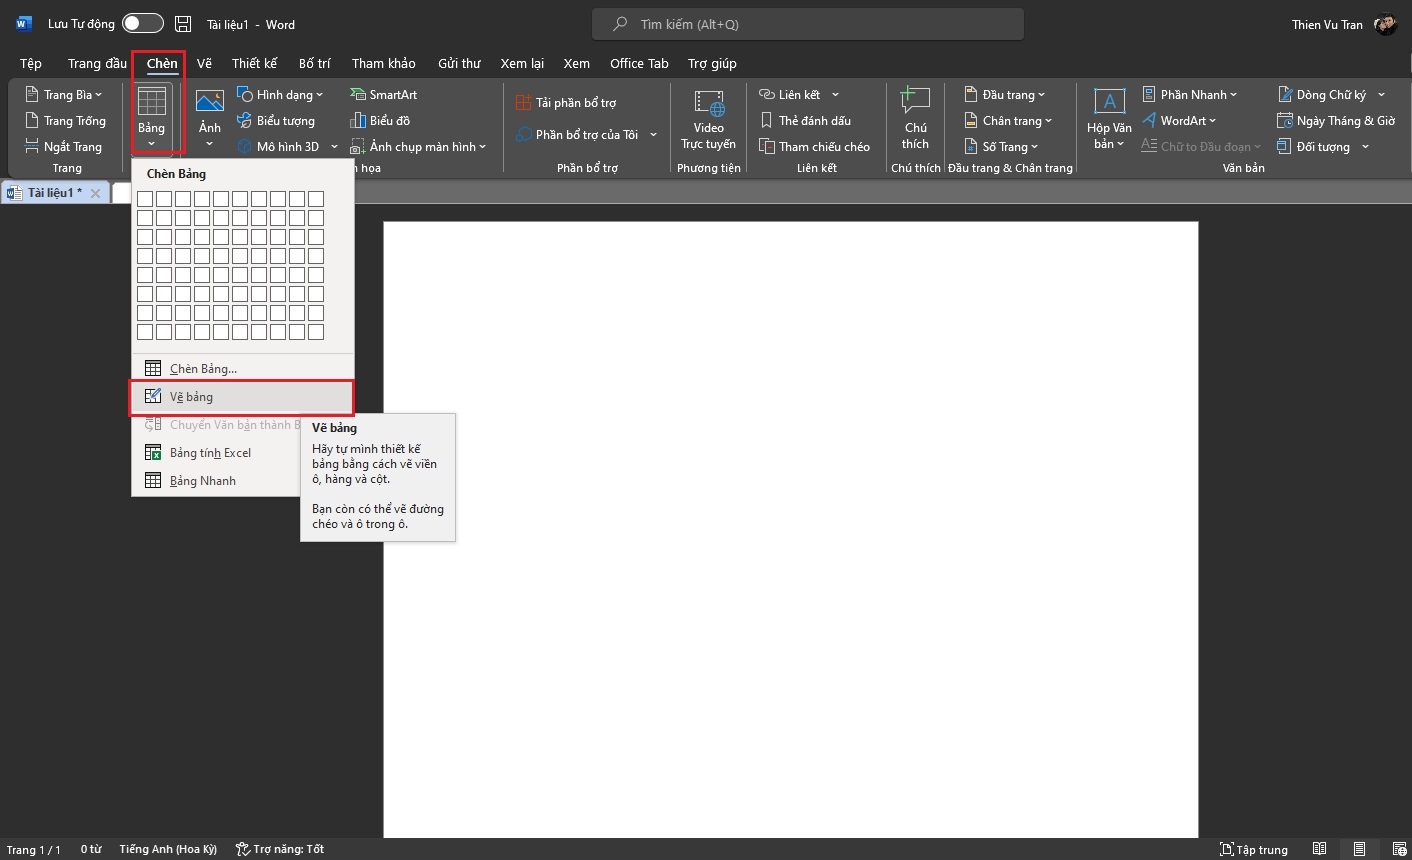Switch to the Trang đầu home tab
Screen dimensions: 1412x860
97,63
